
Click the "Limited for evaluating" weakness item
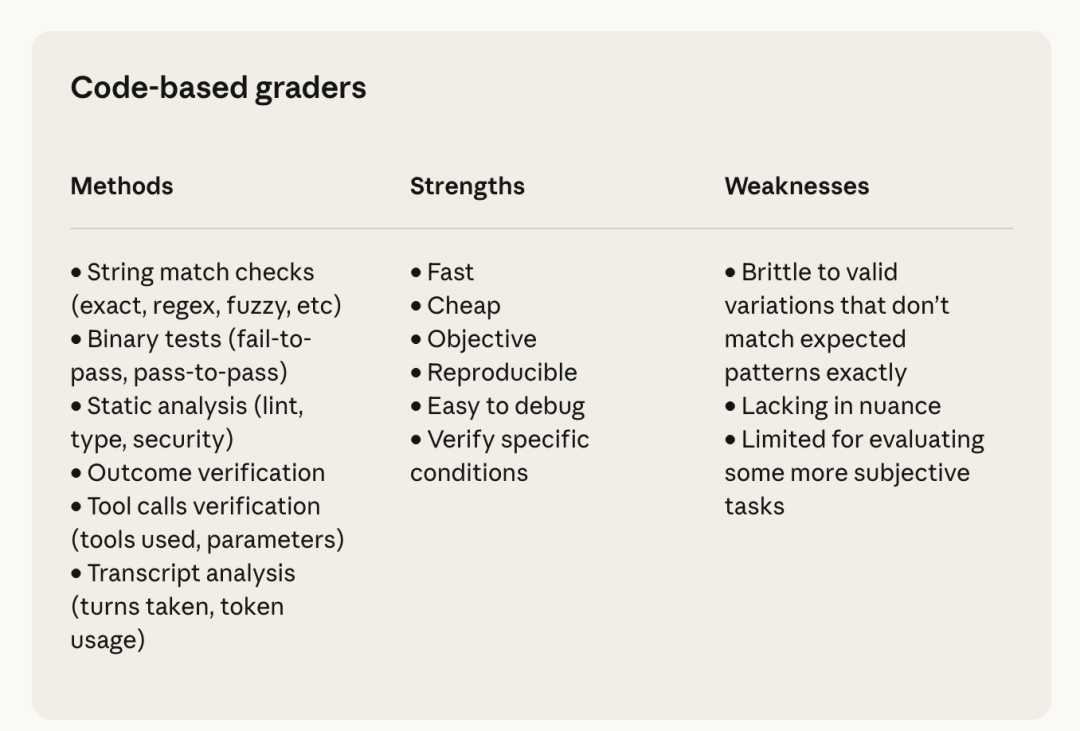(x=862, y=440)
